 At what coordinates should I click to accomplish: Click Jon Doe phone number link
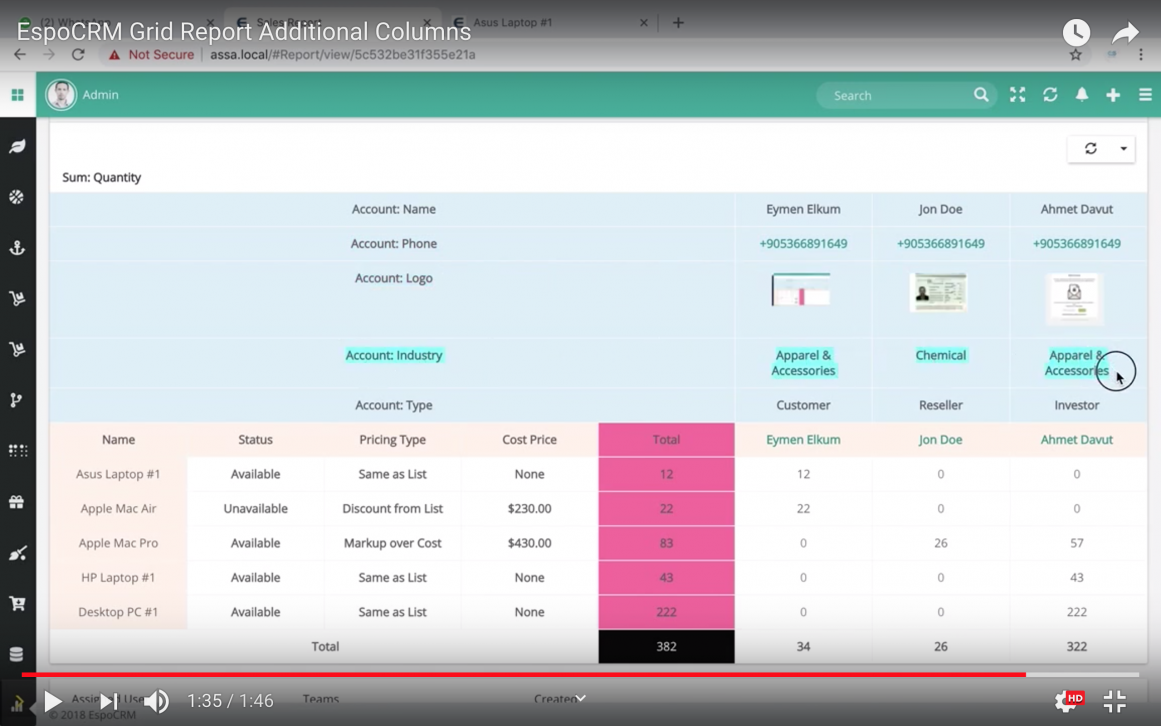(940, 243)
